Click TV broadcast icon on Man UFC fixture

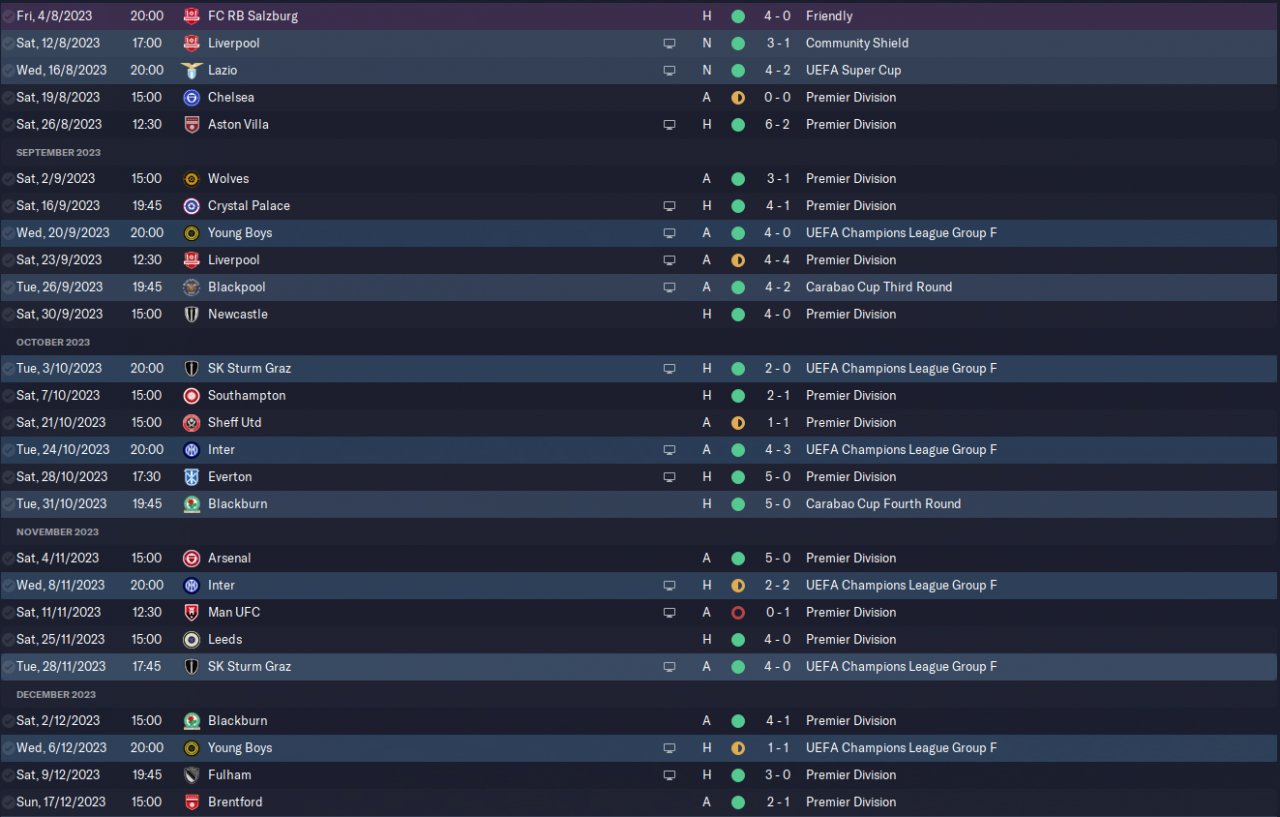[669, 612]
